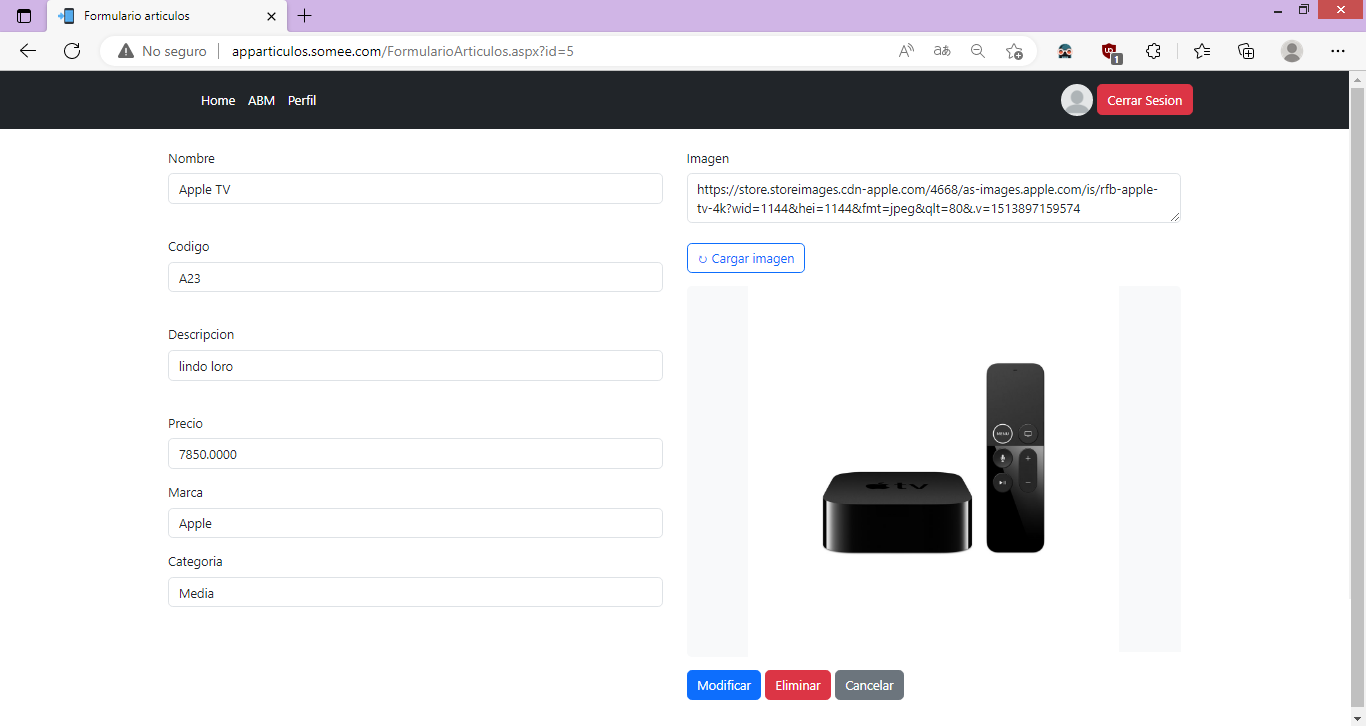Click the translate page icon
This screenshot has width=1366, height=726.
click(x=942, y=51)
